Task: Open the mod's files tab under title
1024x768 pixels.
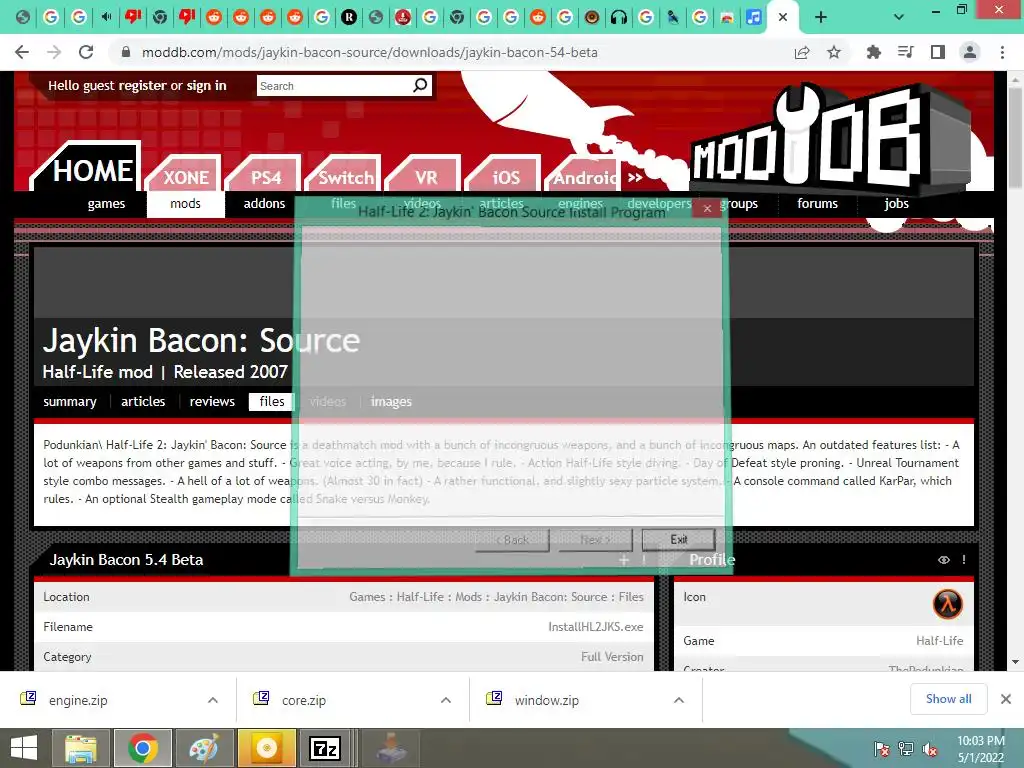Action: coord(272,402)
